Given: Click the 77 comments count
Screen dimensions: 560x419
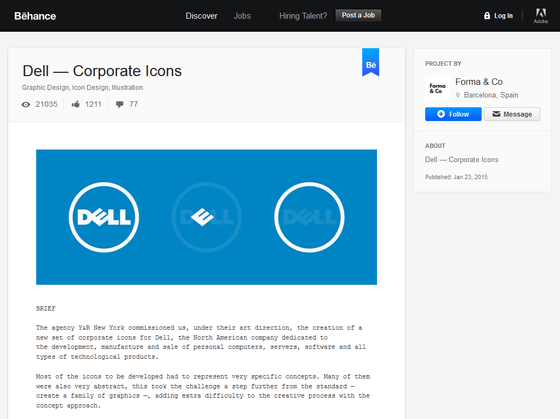Looking at the screenshot, I should click(x=134, y=104).
